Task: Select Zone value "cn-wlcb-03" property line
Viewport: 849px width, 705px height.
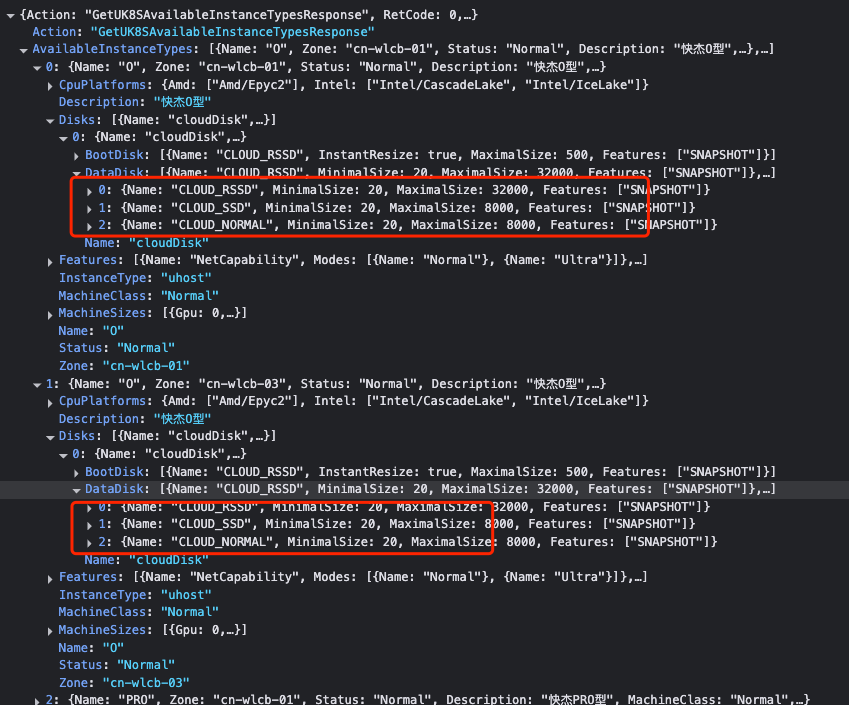Action: click(x=124, y=683)
